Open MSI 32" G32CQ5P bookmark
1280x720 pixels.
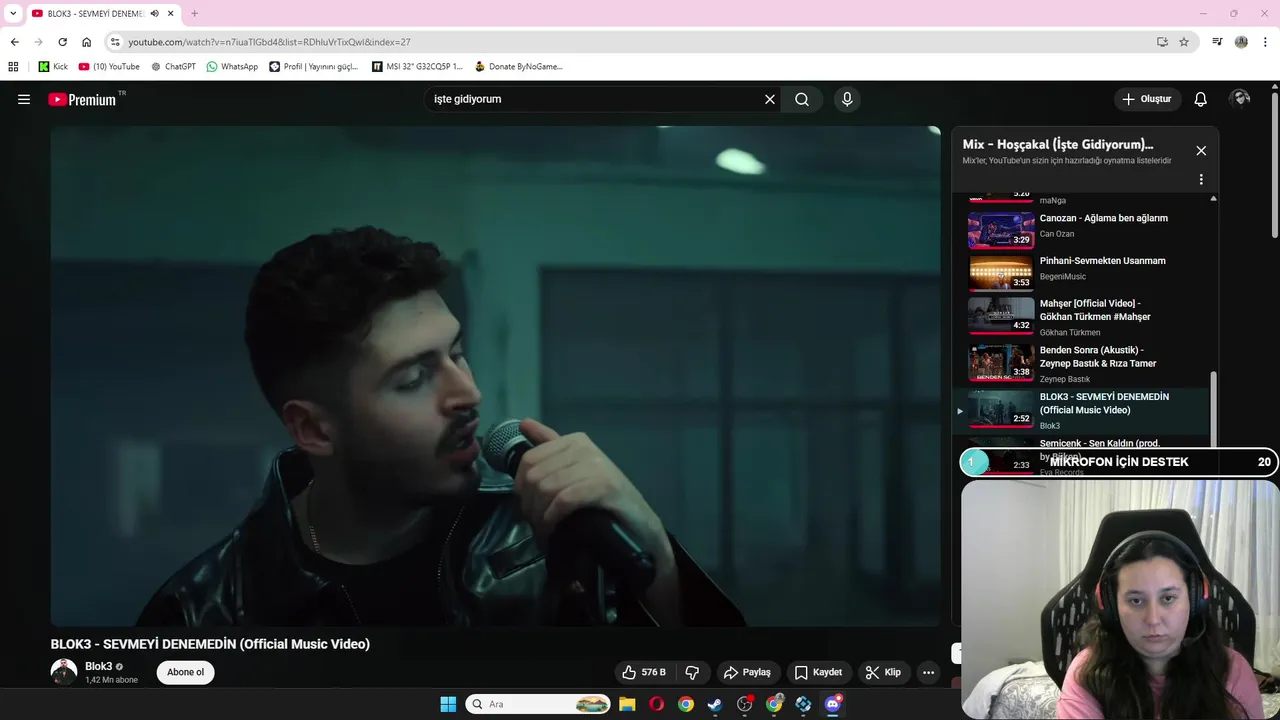tap(417, 67)
